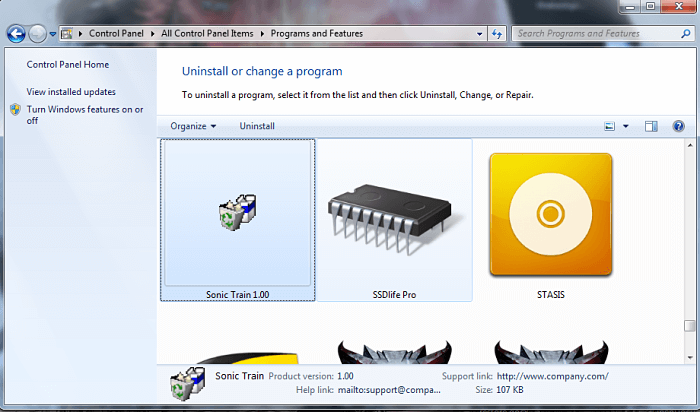Click the Change your view icon
700x412 pixels.
610,126
